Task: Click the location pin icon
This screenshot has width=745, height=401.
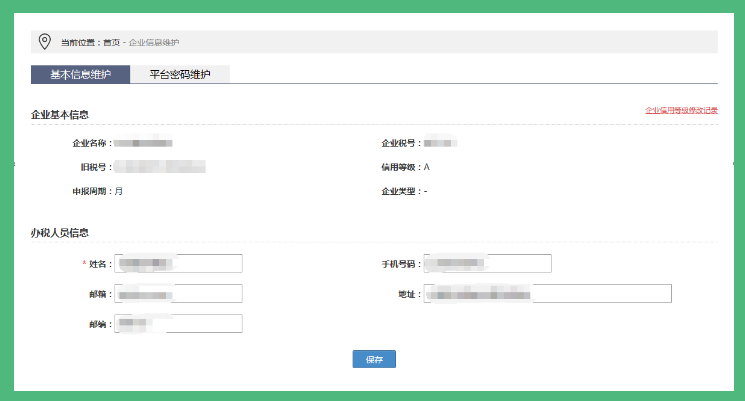Action: (x=45, y=42)
